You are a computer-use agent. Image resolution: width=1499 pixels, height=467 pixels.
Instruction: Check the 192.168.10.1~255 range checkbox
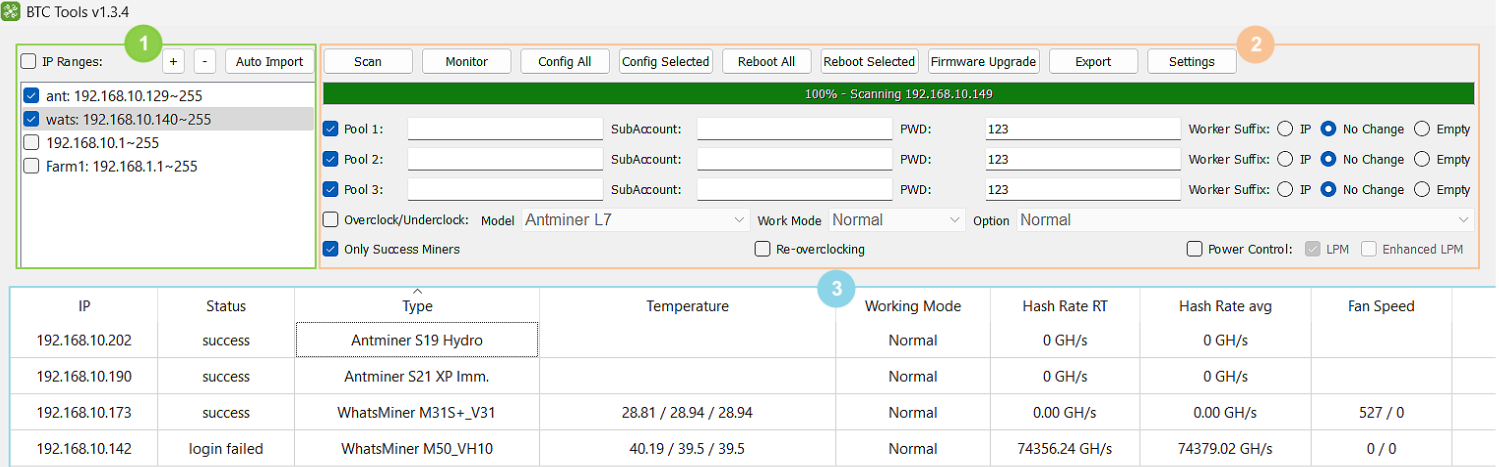click(30, 142)
